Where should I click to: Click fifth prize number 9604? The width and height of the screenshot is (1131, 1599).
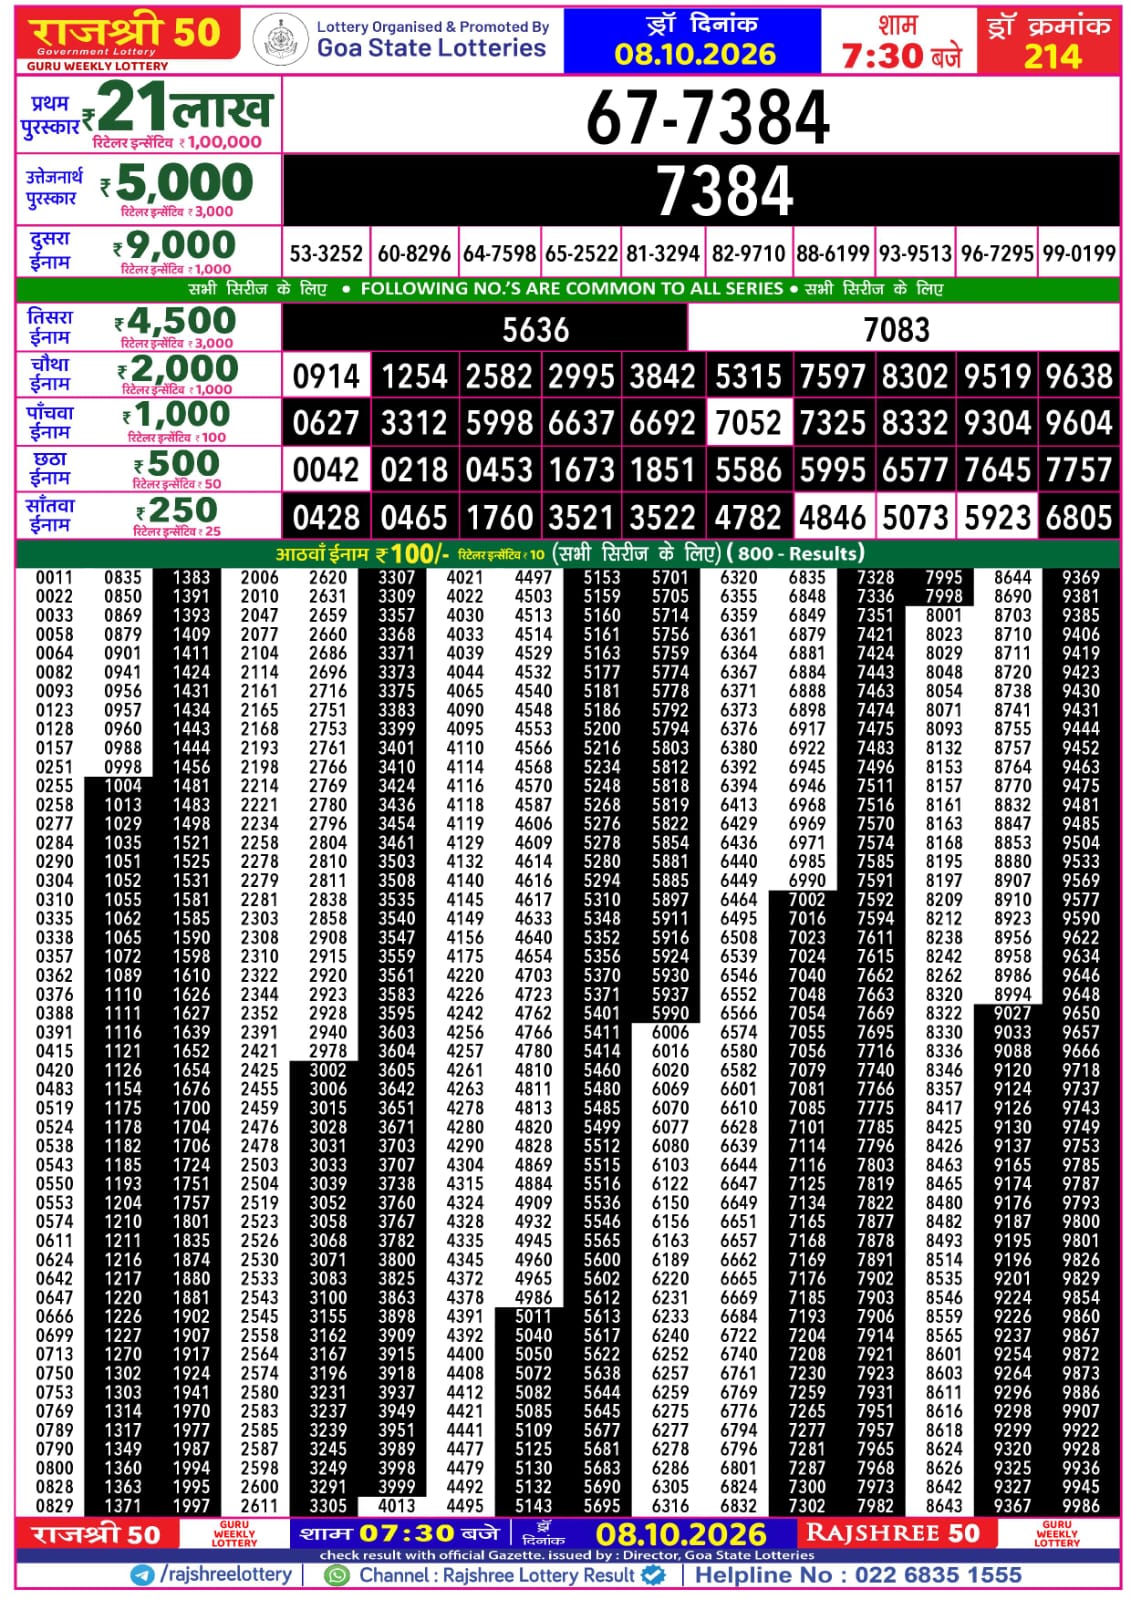1079,423
